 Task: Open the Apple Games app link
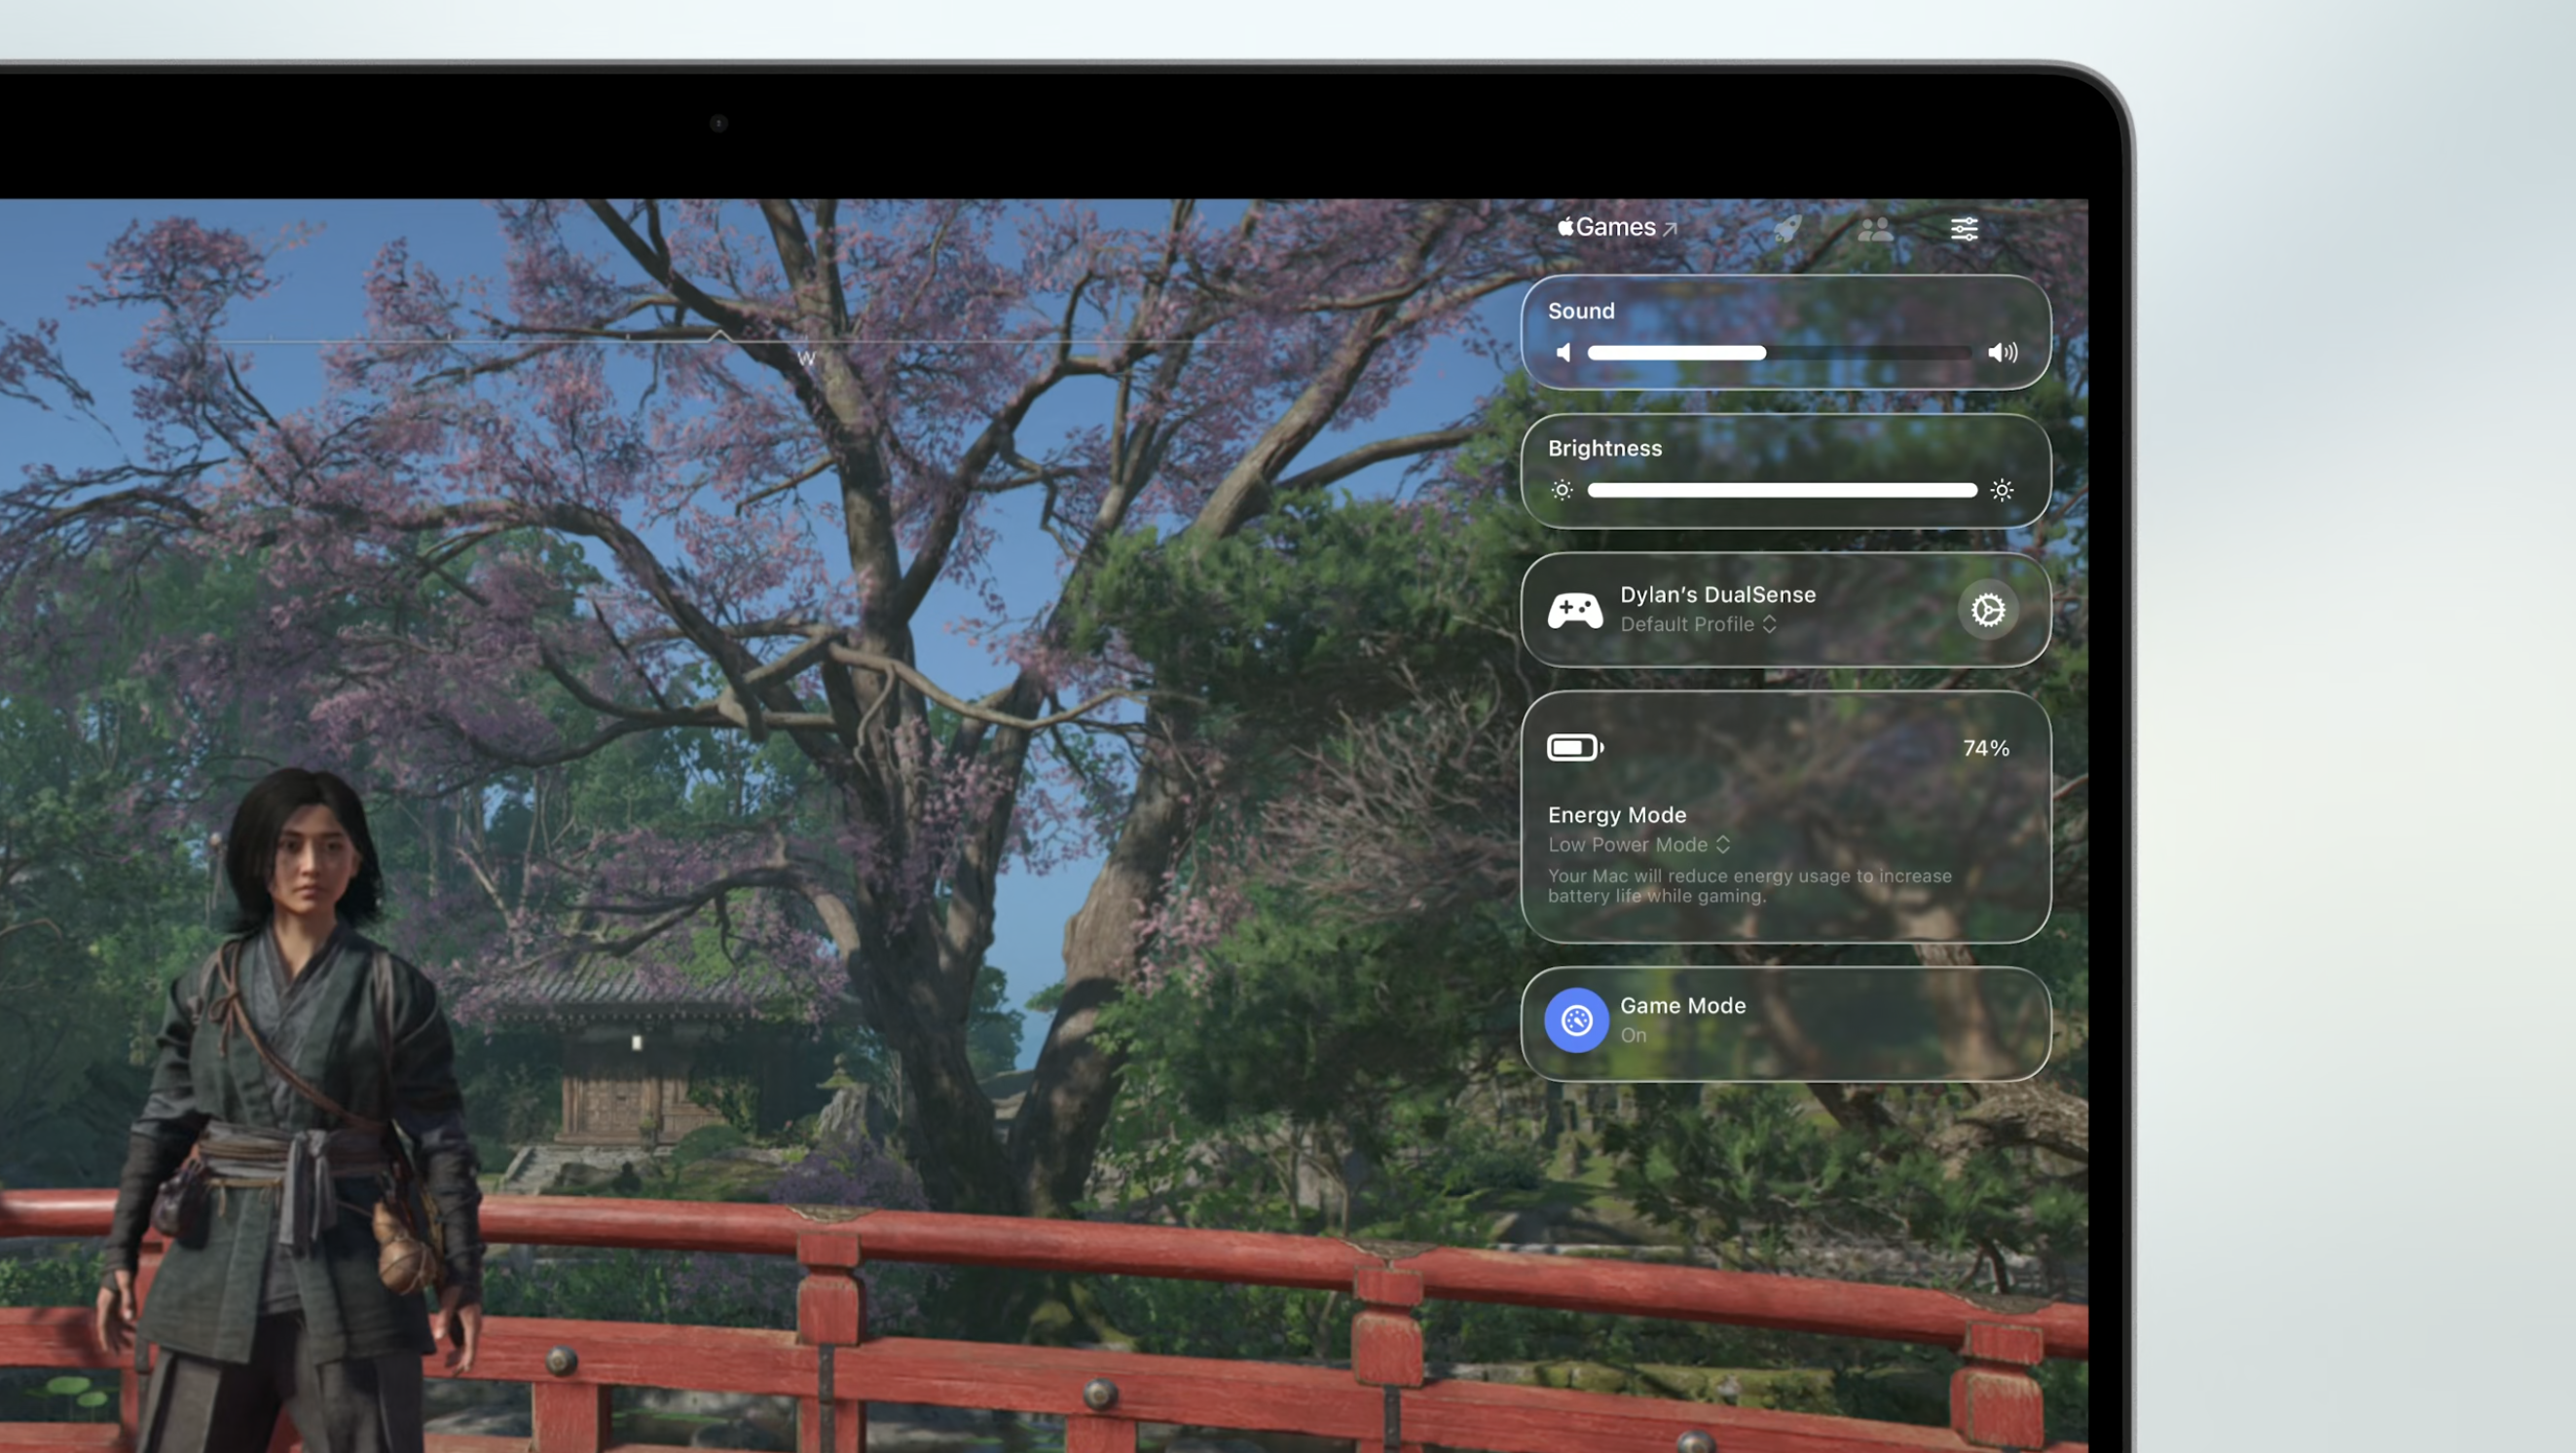(1617, 228)
